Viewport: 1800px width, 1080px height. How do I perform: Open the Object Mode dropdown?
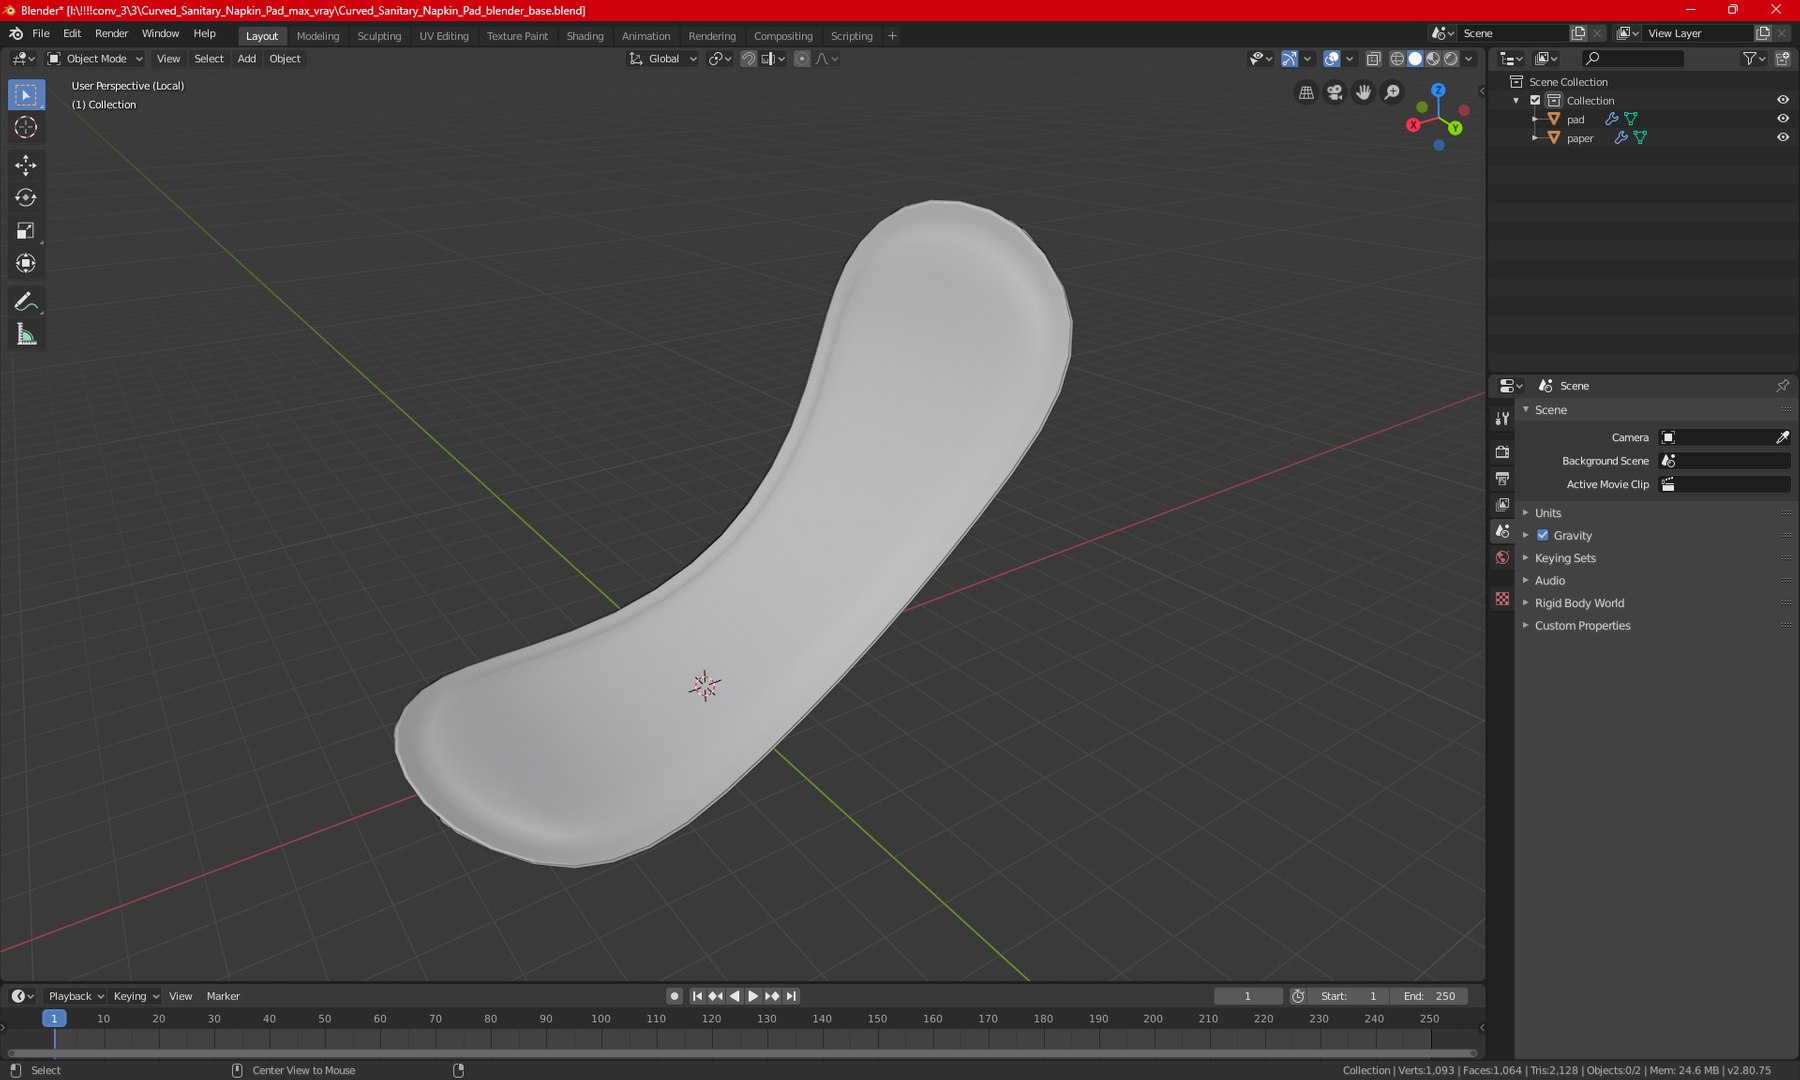[96, 59]
